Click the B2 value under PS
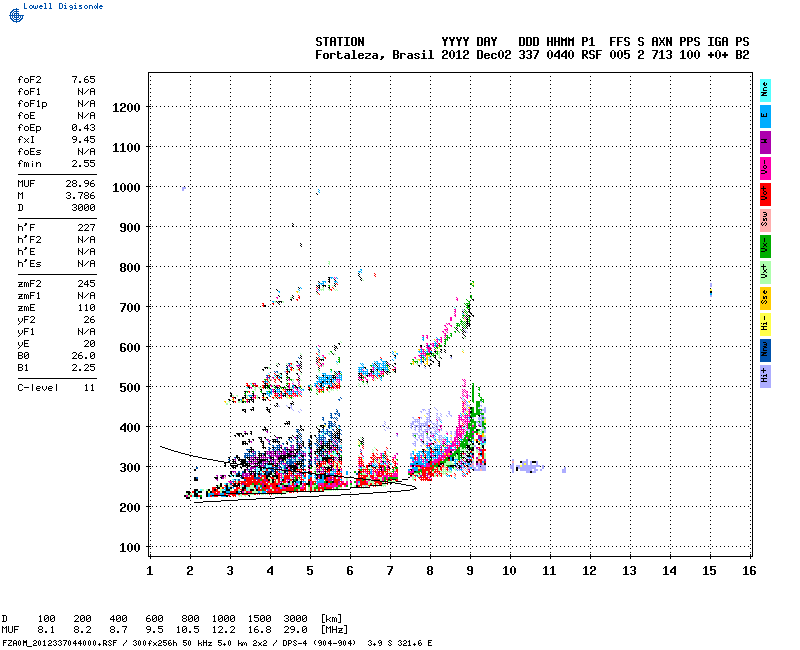 pos(742,55)
